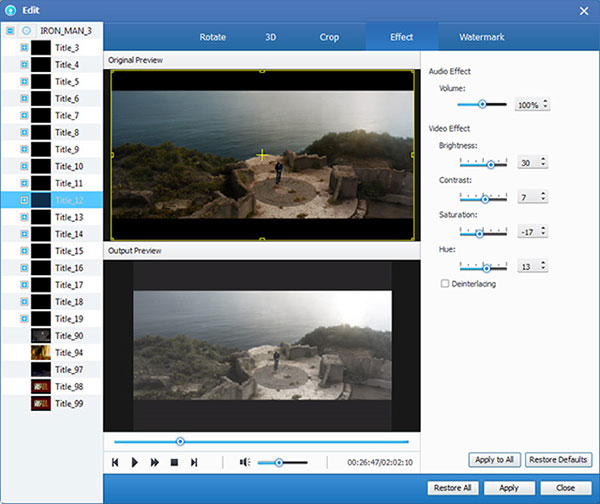This screenshot has height=504, width=600.
Task: Expand Title_4 in the list
Action: tap(24, 65)
